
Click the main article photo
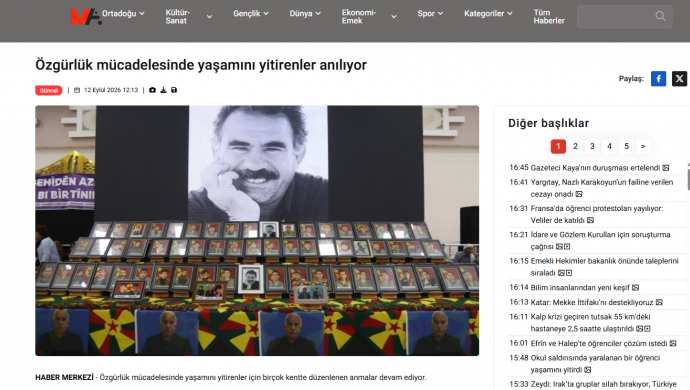tap(257, 231)
